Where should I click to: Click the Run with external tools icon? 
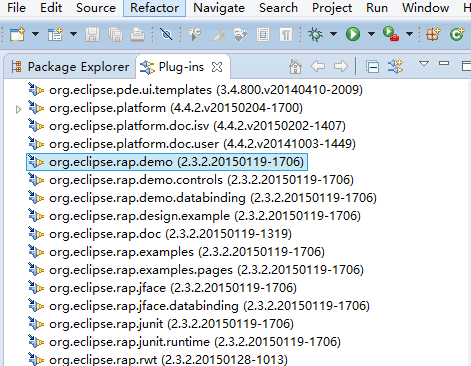391,34
